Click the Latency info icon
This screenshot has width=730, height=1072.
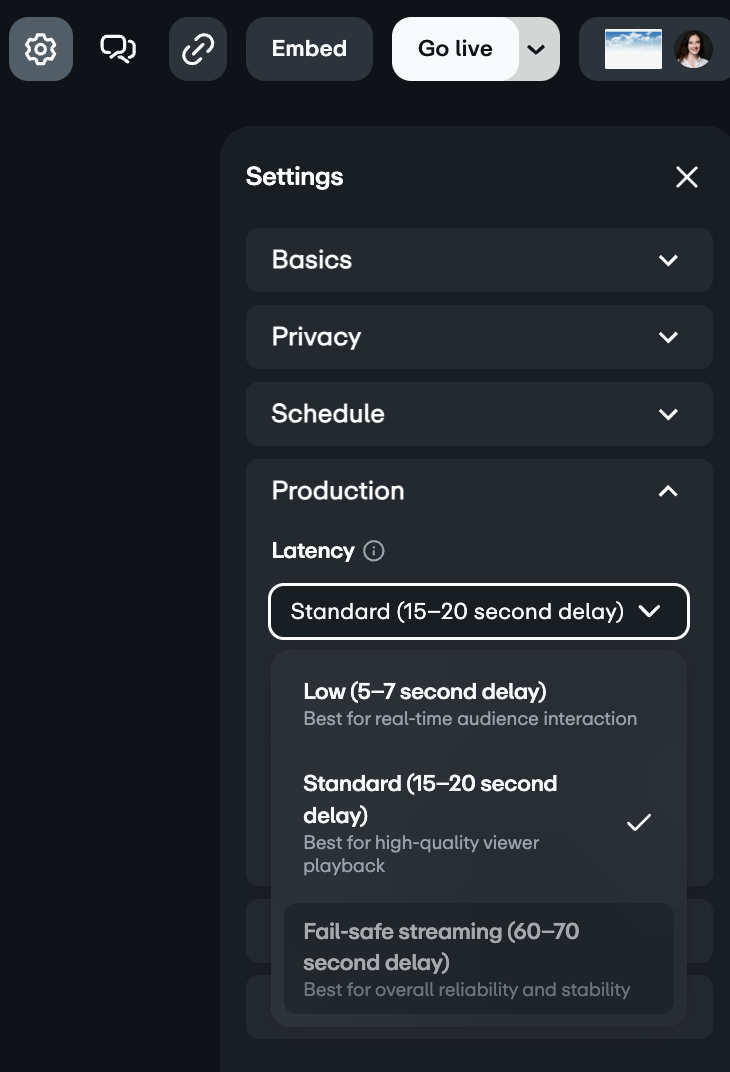point(374,551)
